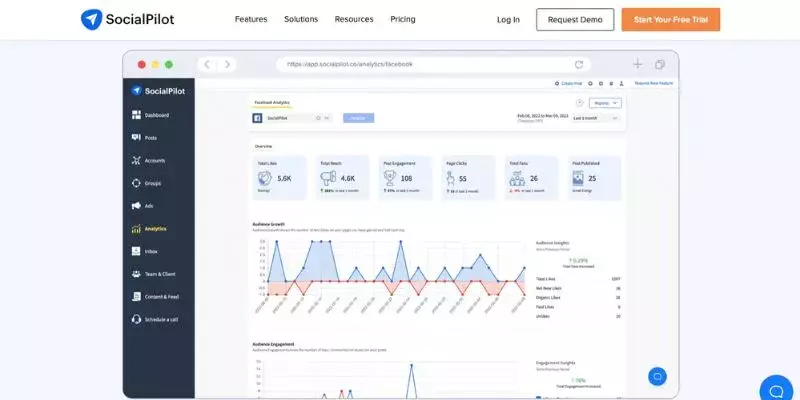
Task: Select the Facebook Analytics tab
Action: pos(272,103)
